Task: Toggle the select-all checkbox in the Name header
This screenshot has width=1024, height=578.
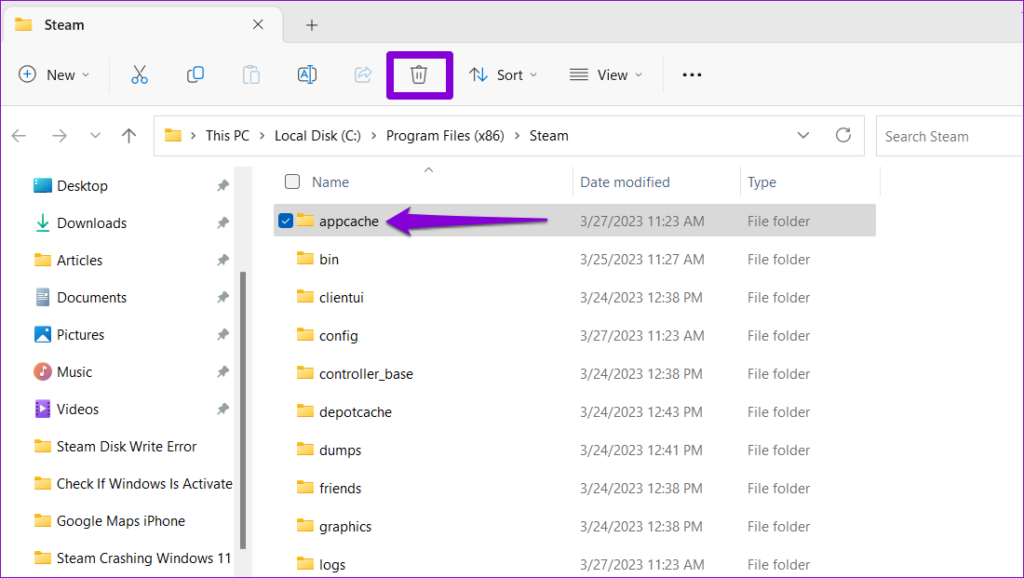Action: [x=292, y=182]
